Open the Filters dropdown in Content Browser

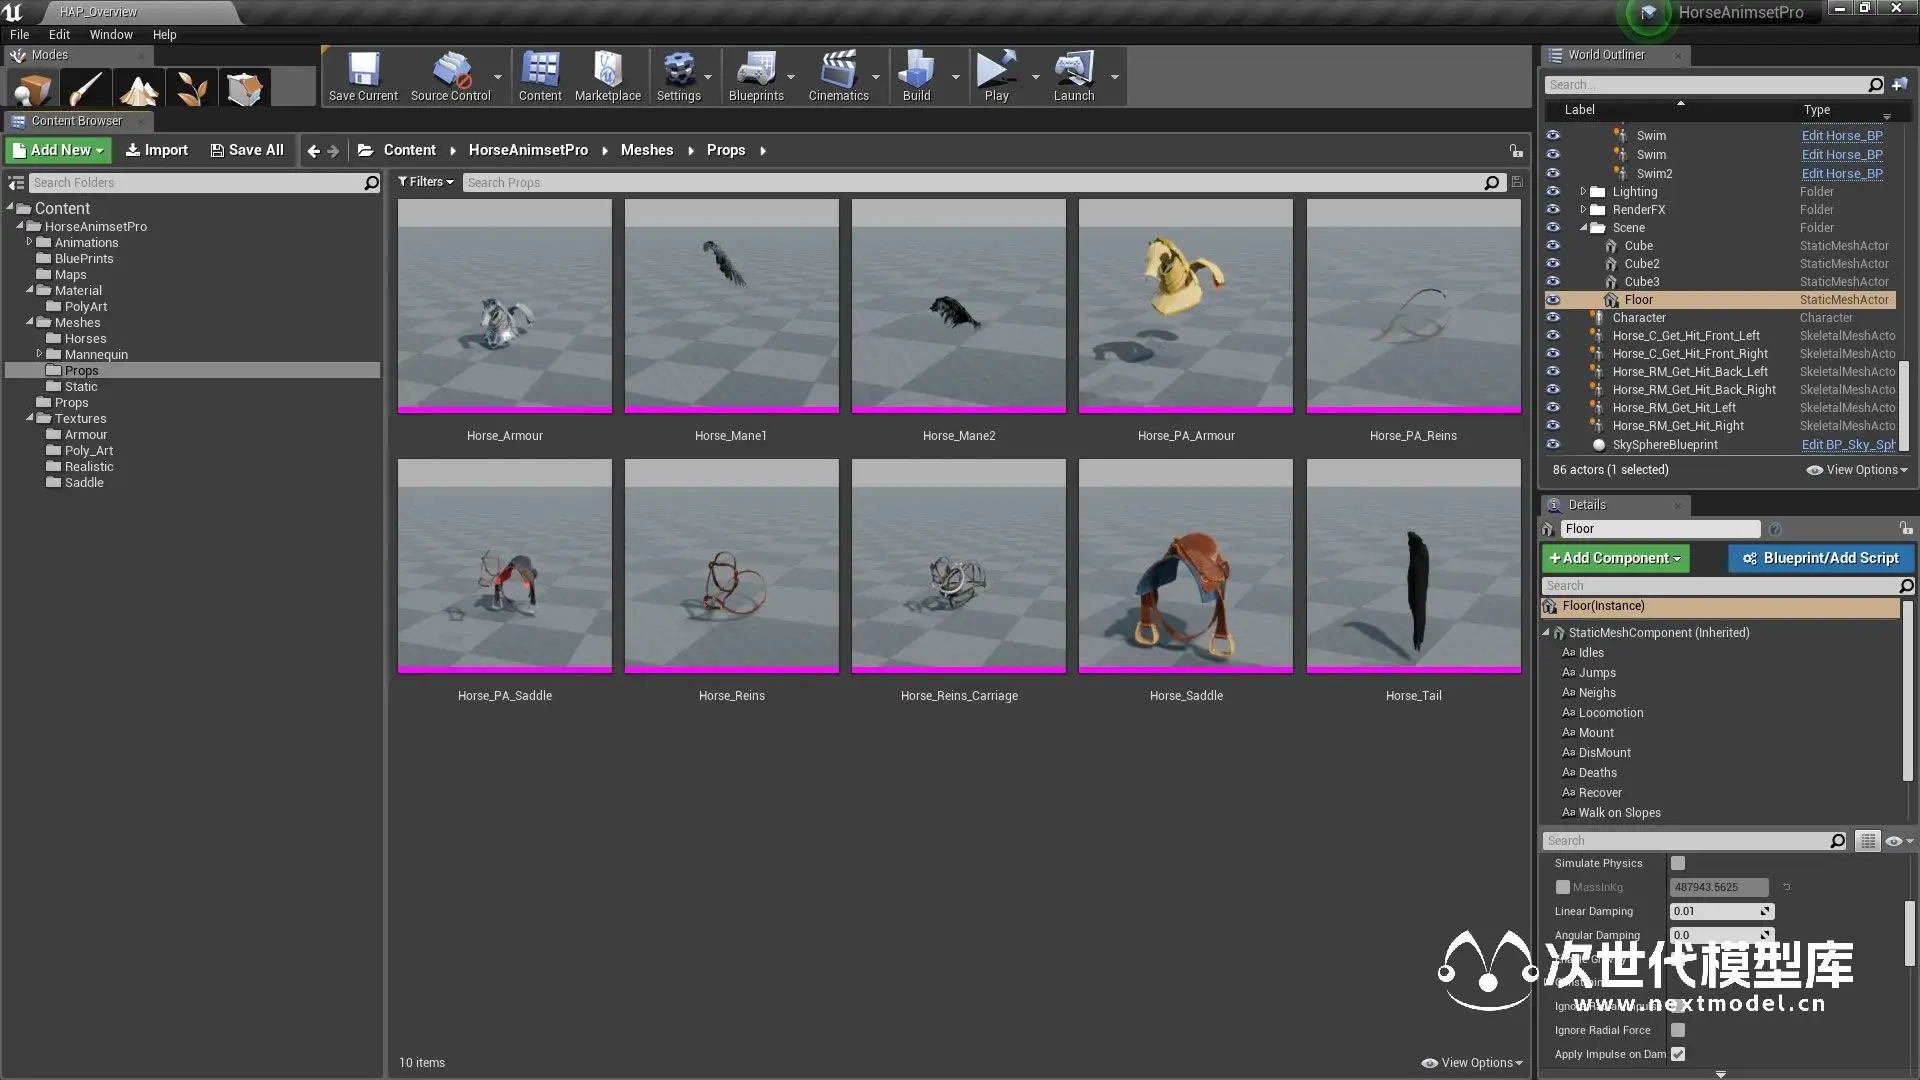tap(426, 182)
